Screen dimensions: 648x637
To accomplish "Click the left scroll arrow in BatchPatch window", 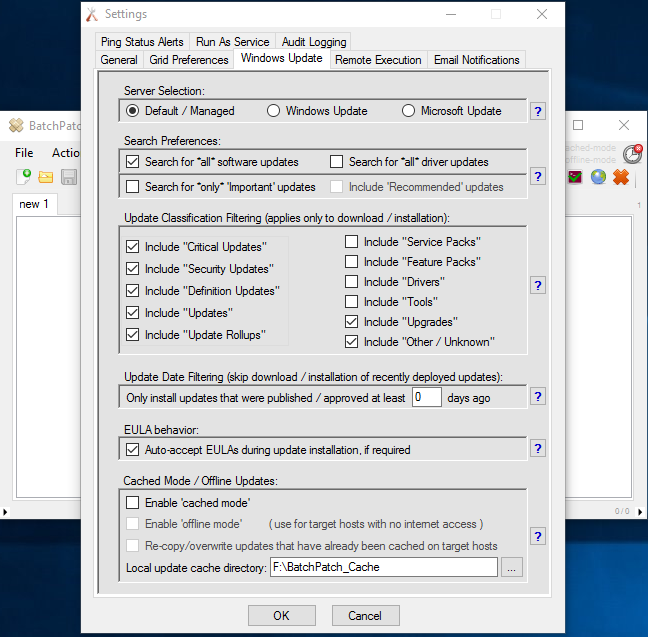I will click(x=5, y=512).
